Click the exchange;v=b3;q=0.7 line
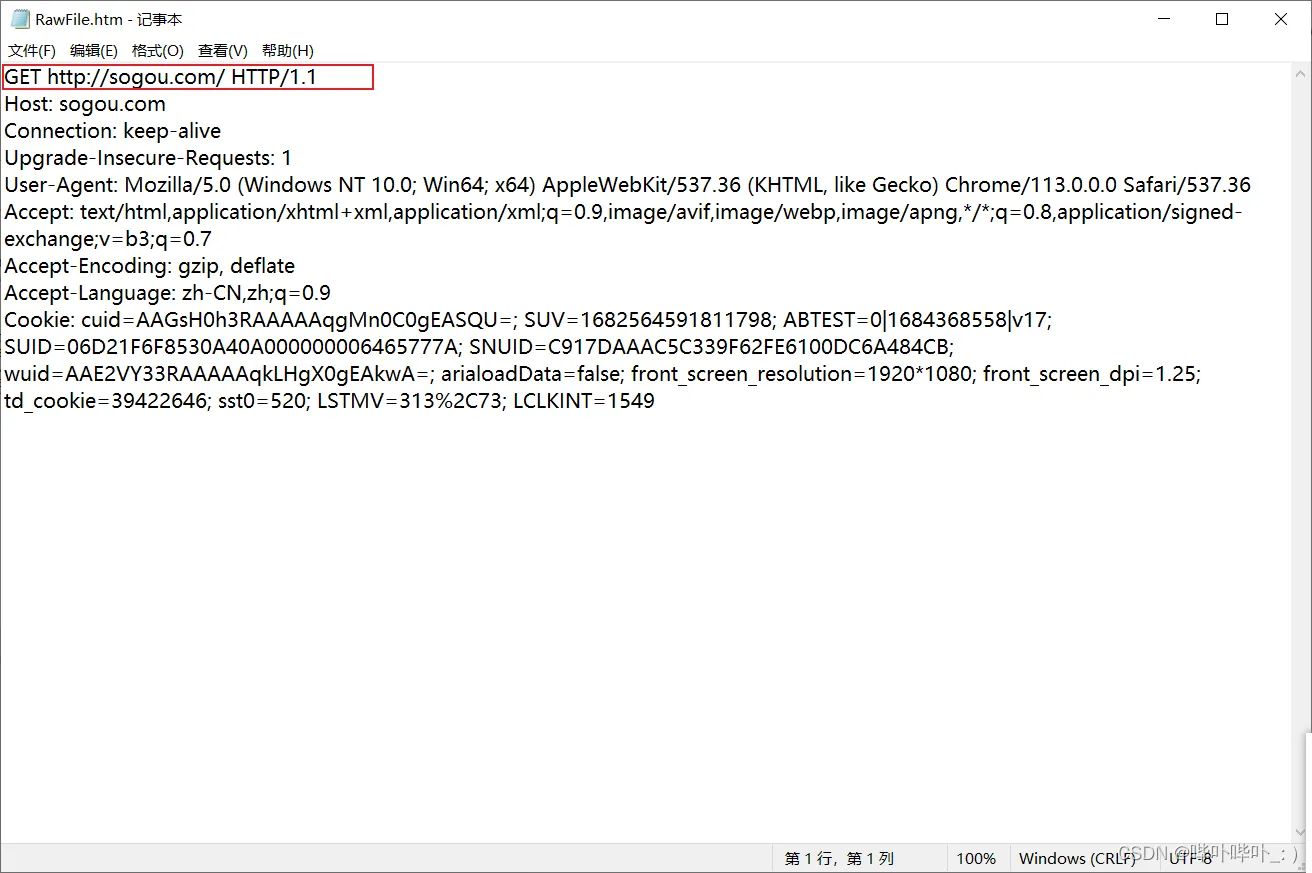The width and height of the screenshot is (1312, 873). [108, 239]
